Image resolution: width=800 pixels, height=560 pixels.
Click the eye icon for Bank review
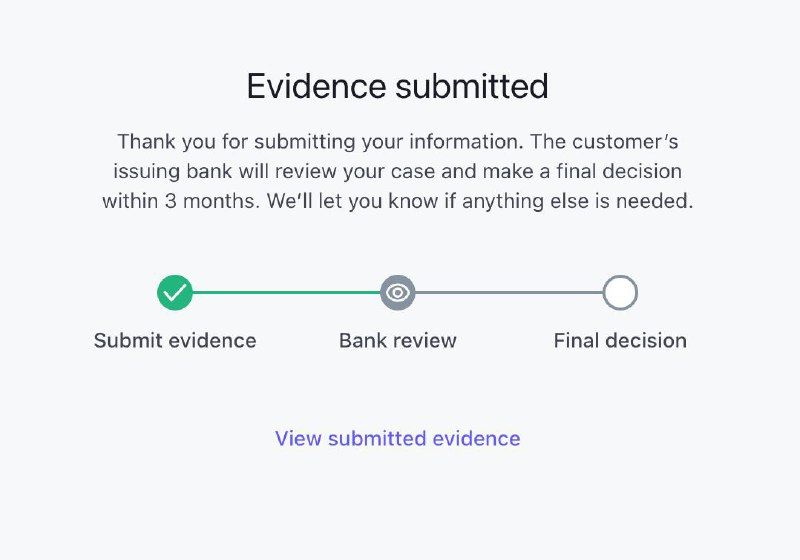pos(397,293)
